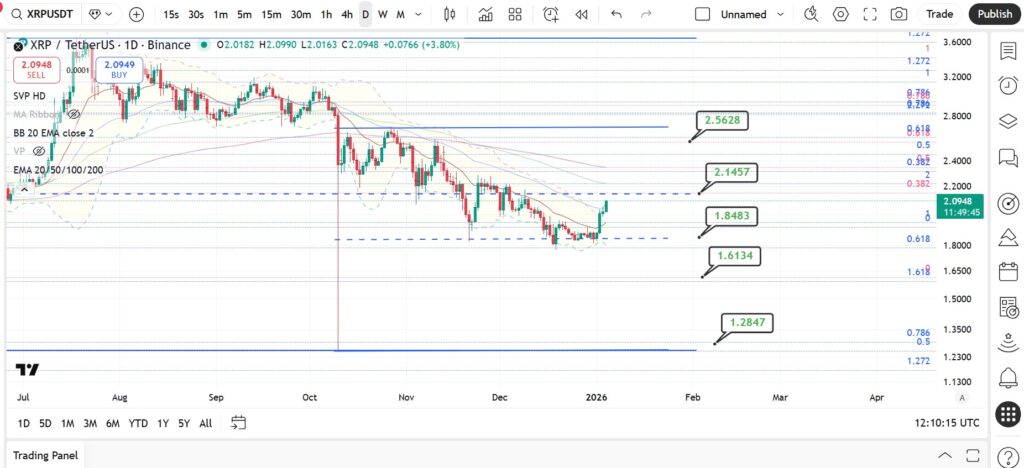Open the Calendar icon in right sidebar
Screen dimensions: 1024x468
tap(1008, 271)
